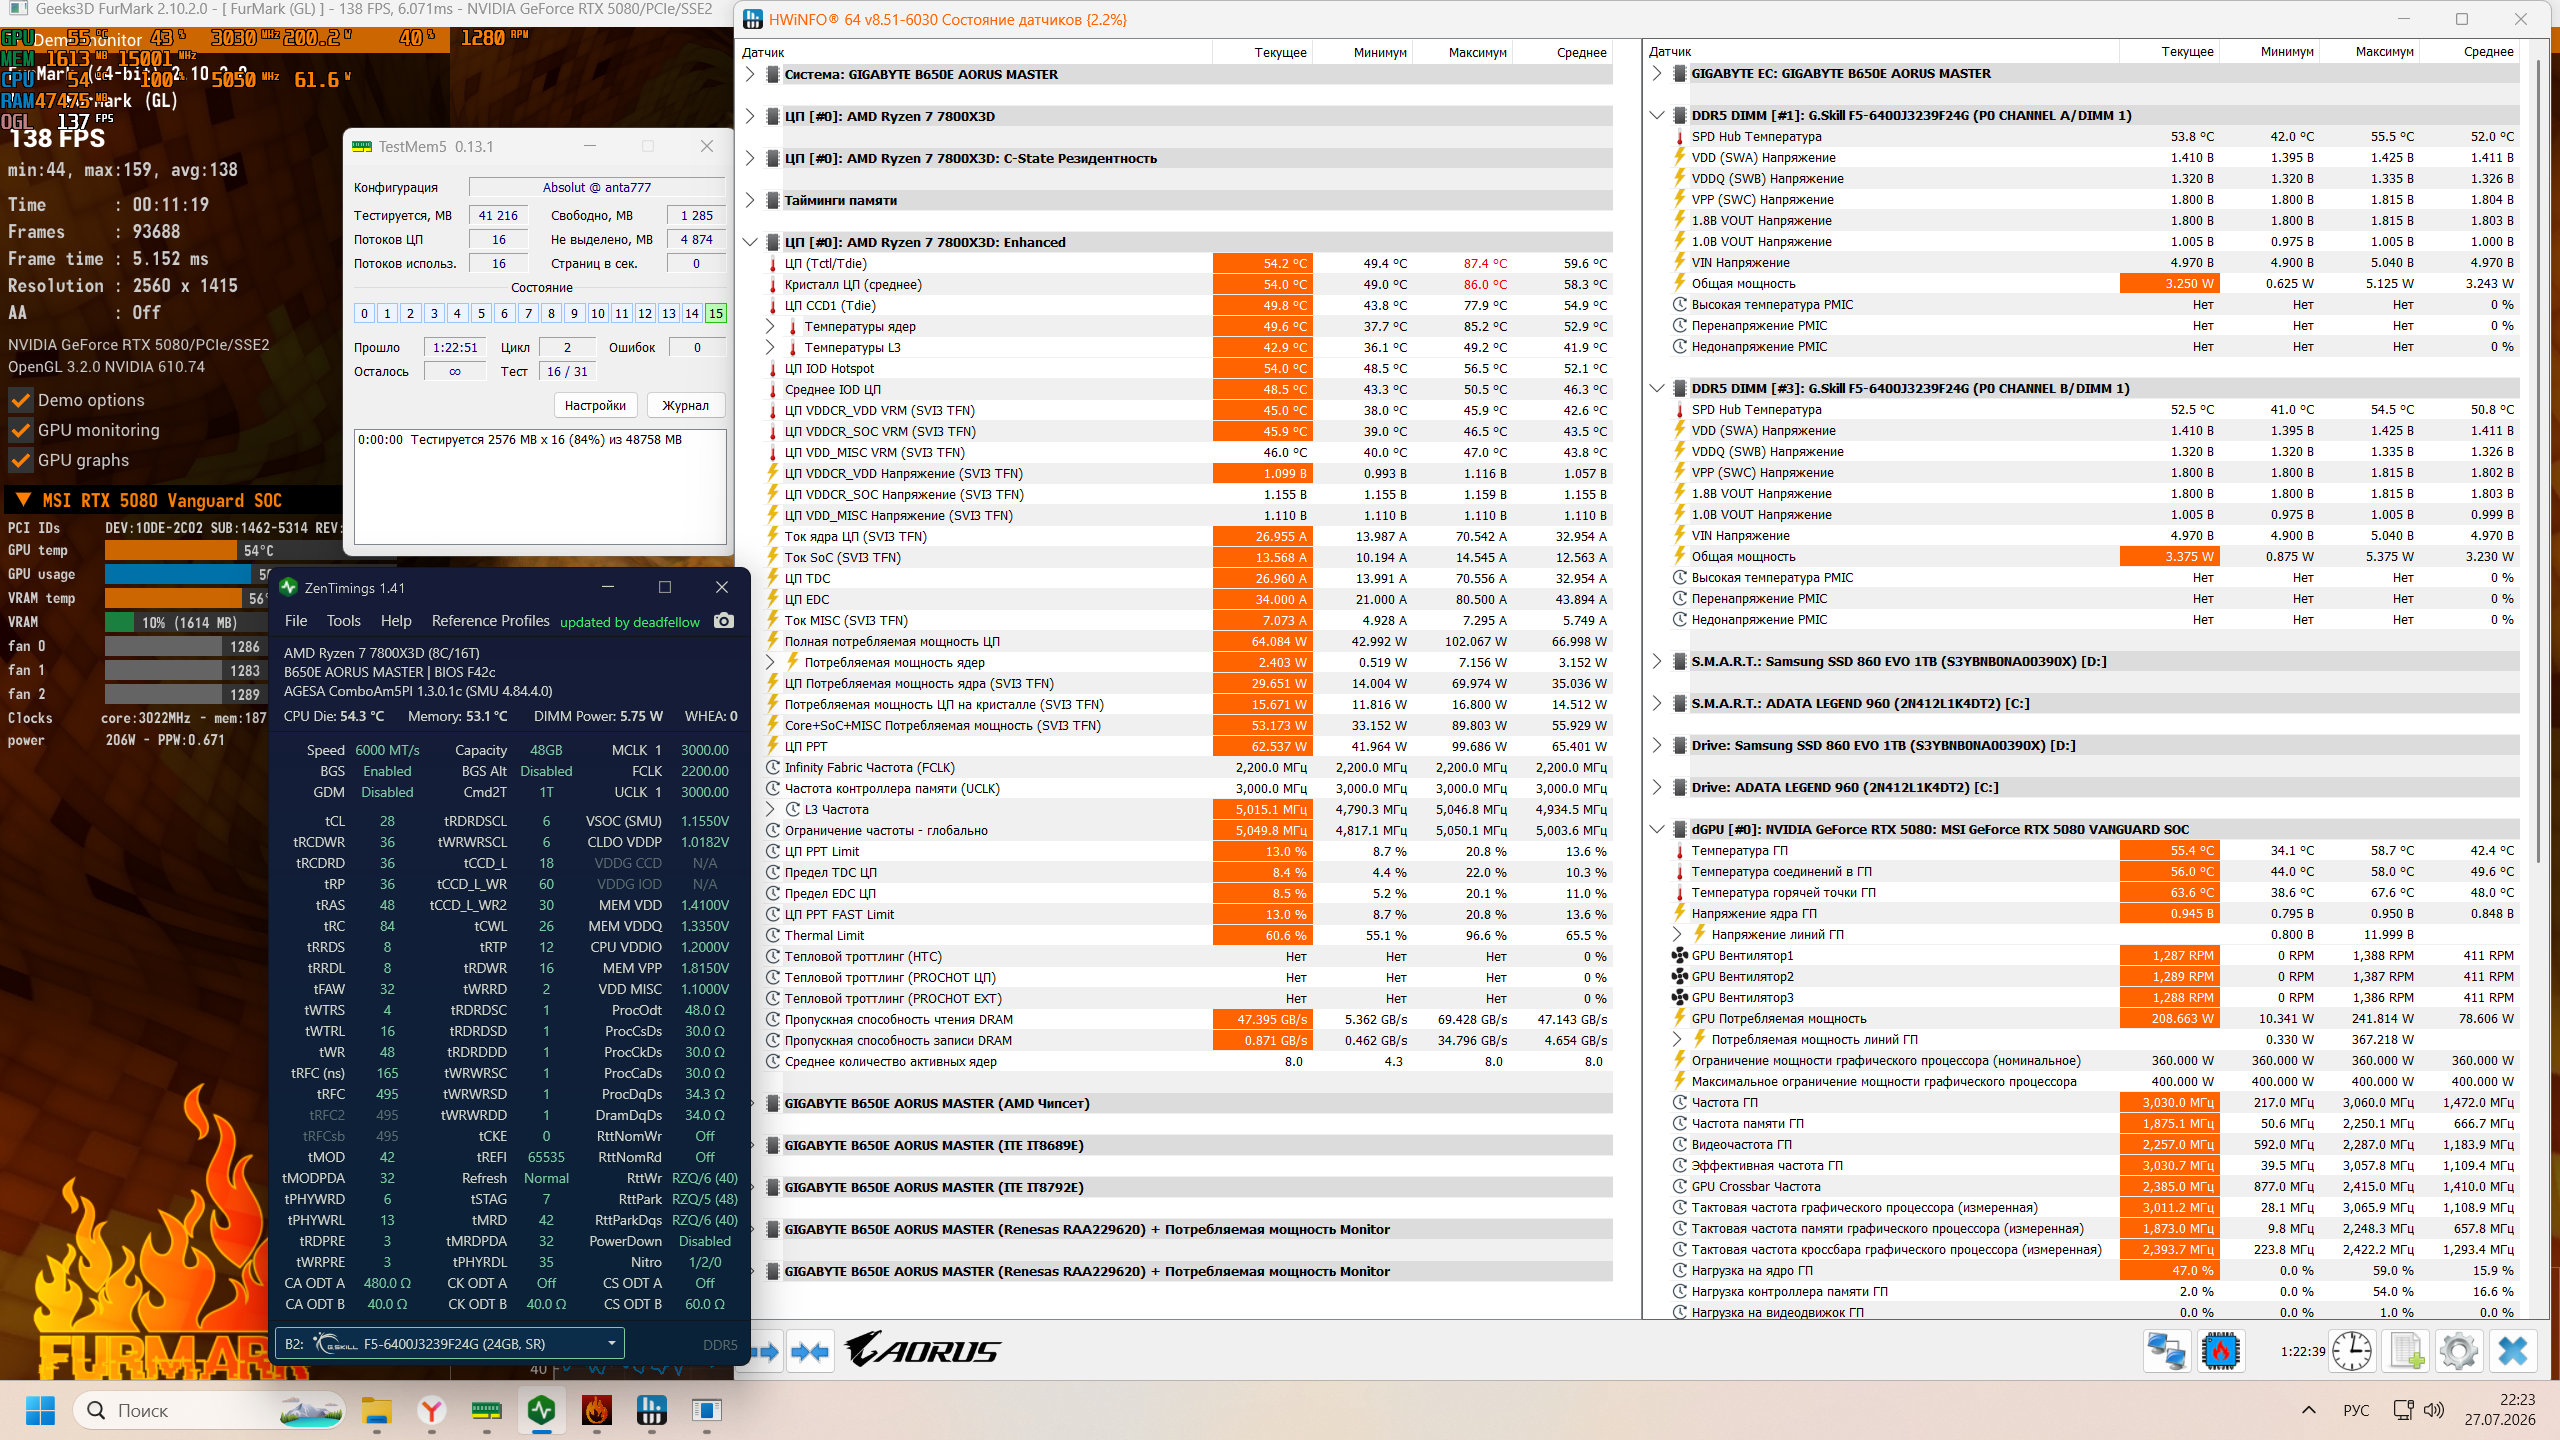Click the thermometer icon beside ЦП (Tctl/Tdie)
The image size is (2560, 1440).
[x=773, y=264]
